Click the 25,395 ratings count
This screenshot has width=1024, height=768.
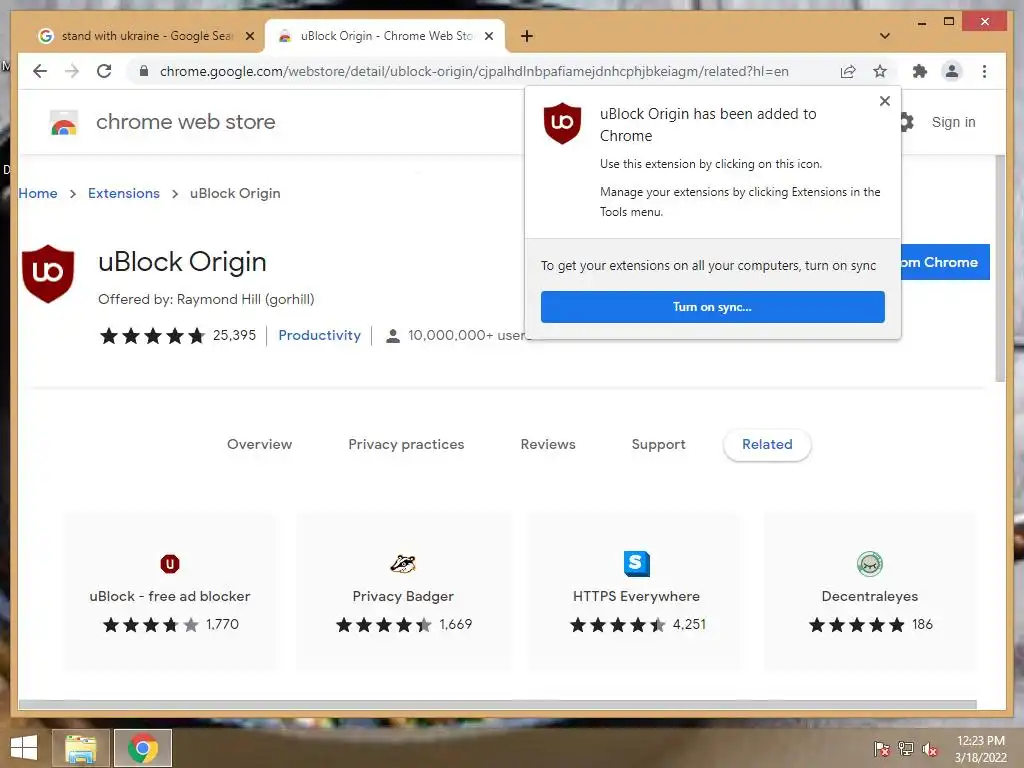point(234,335)
